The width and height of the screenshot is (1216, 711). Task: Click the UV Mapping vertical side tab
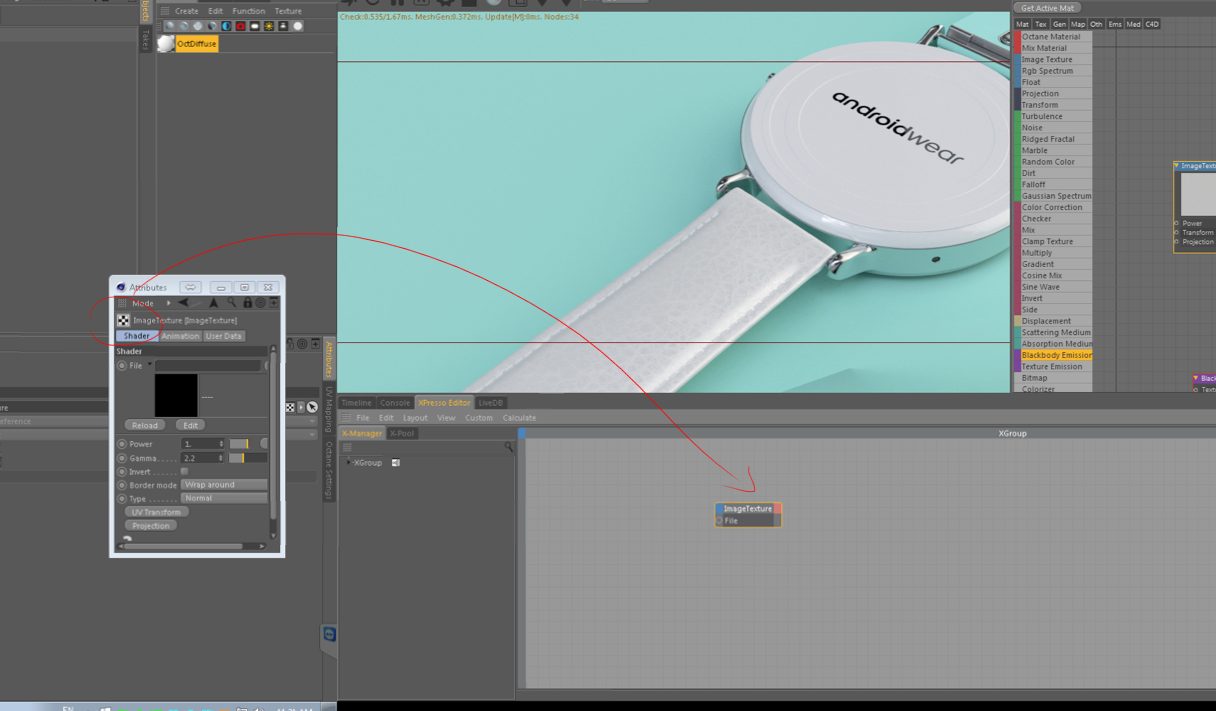[x=329, y=408]
